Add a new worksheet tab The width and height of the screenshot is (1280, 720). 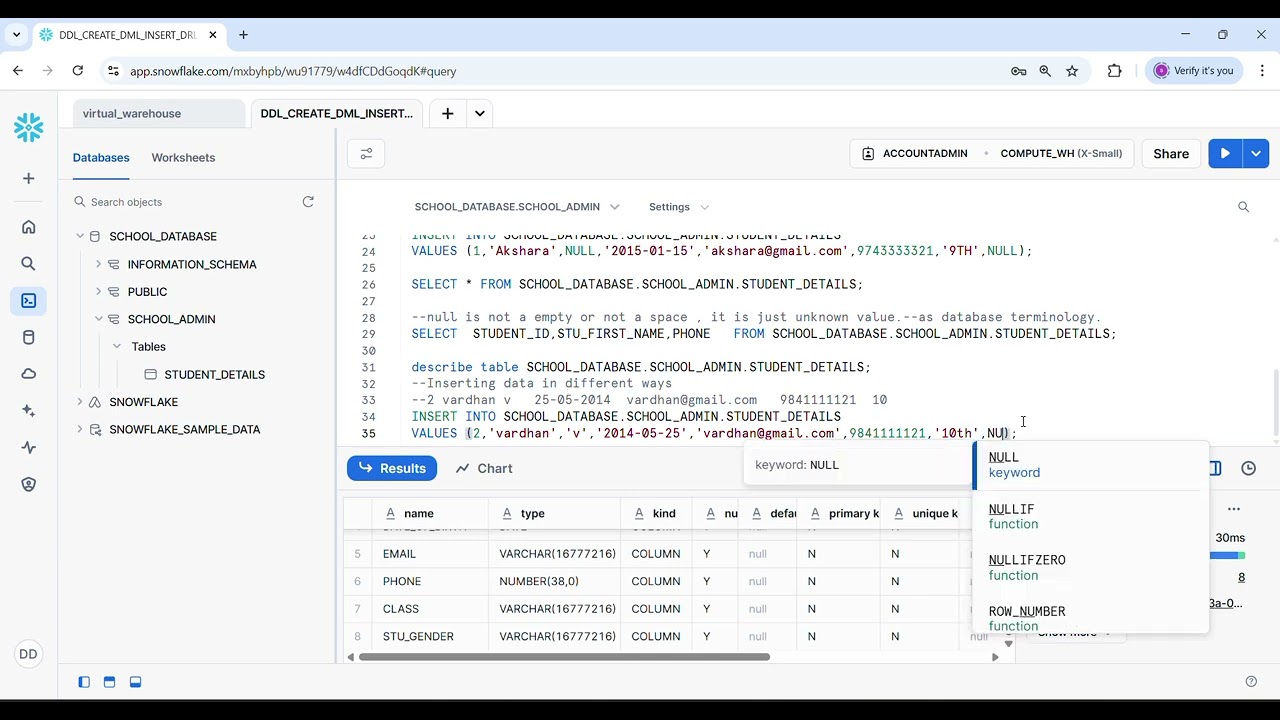[448, 113]
